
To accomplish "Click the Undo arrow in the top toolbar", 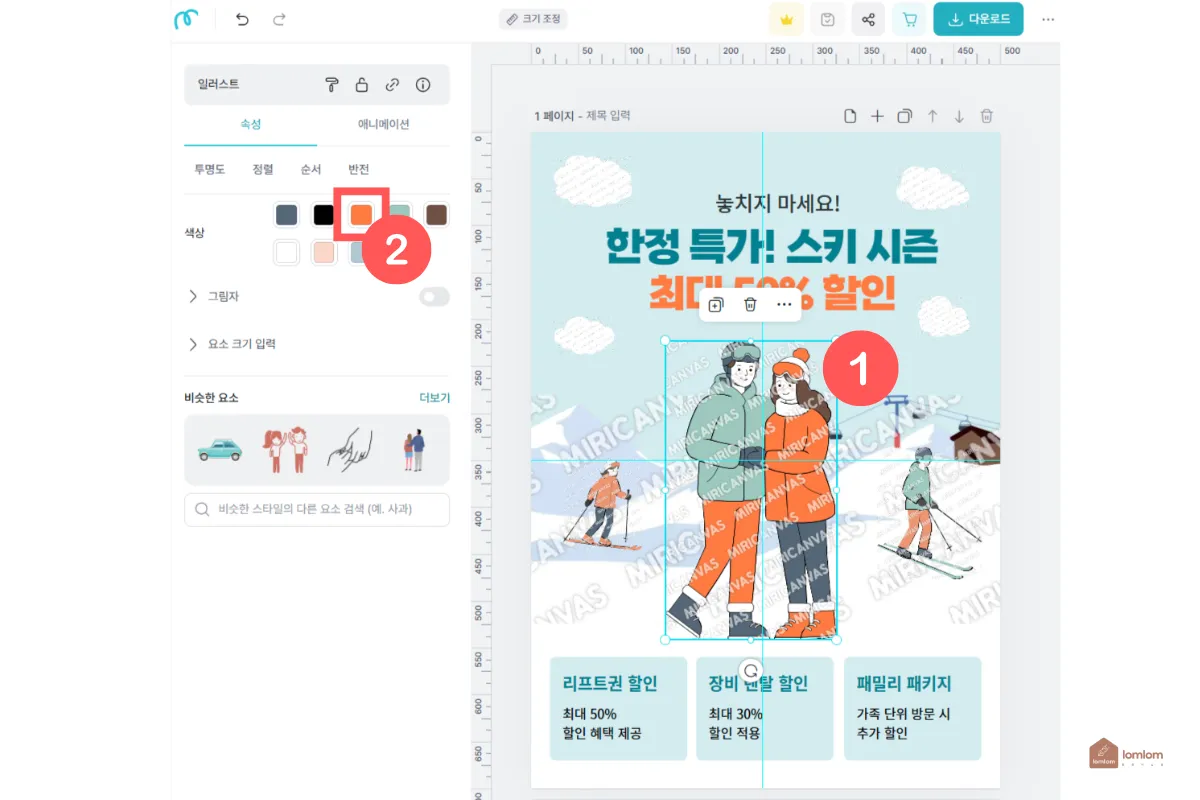I will pos(242,19).
